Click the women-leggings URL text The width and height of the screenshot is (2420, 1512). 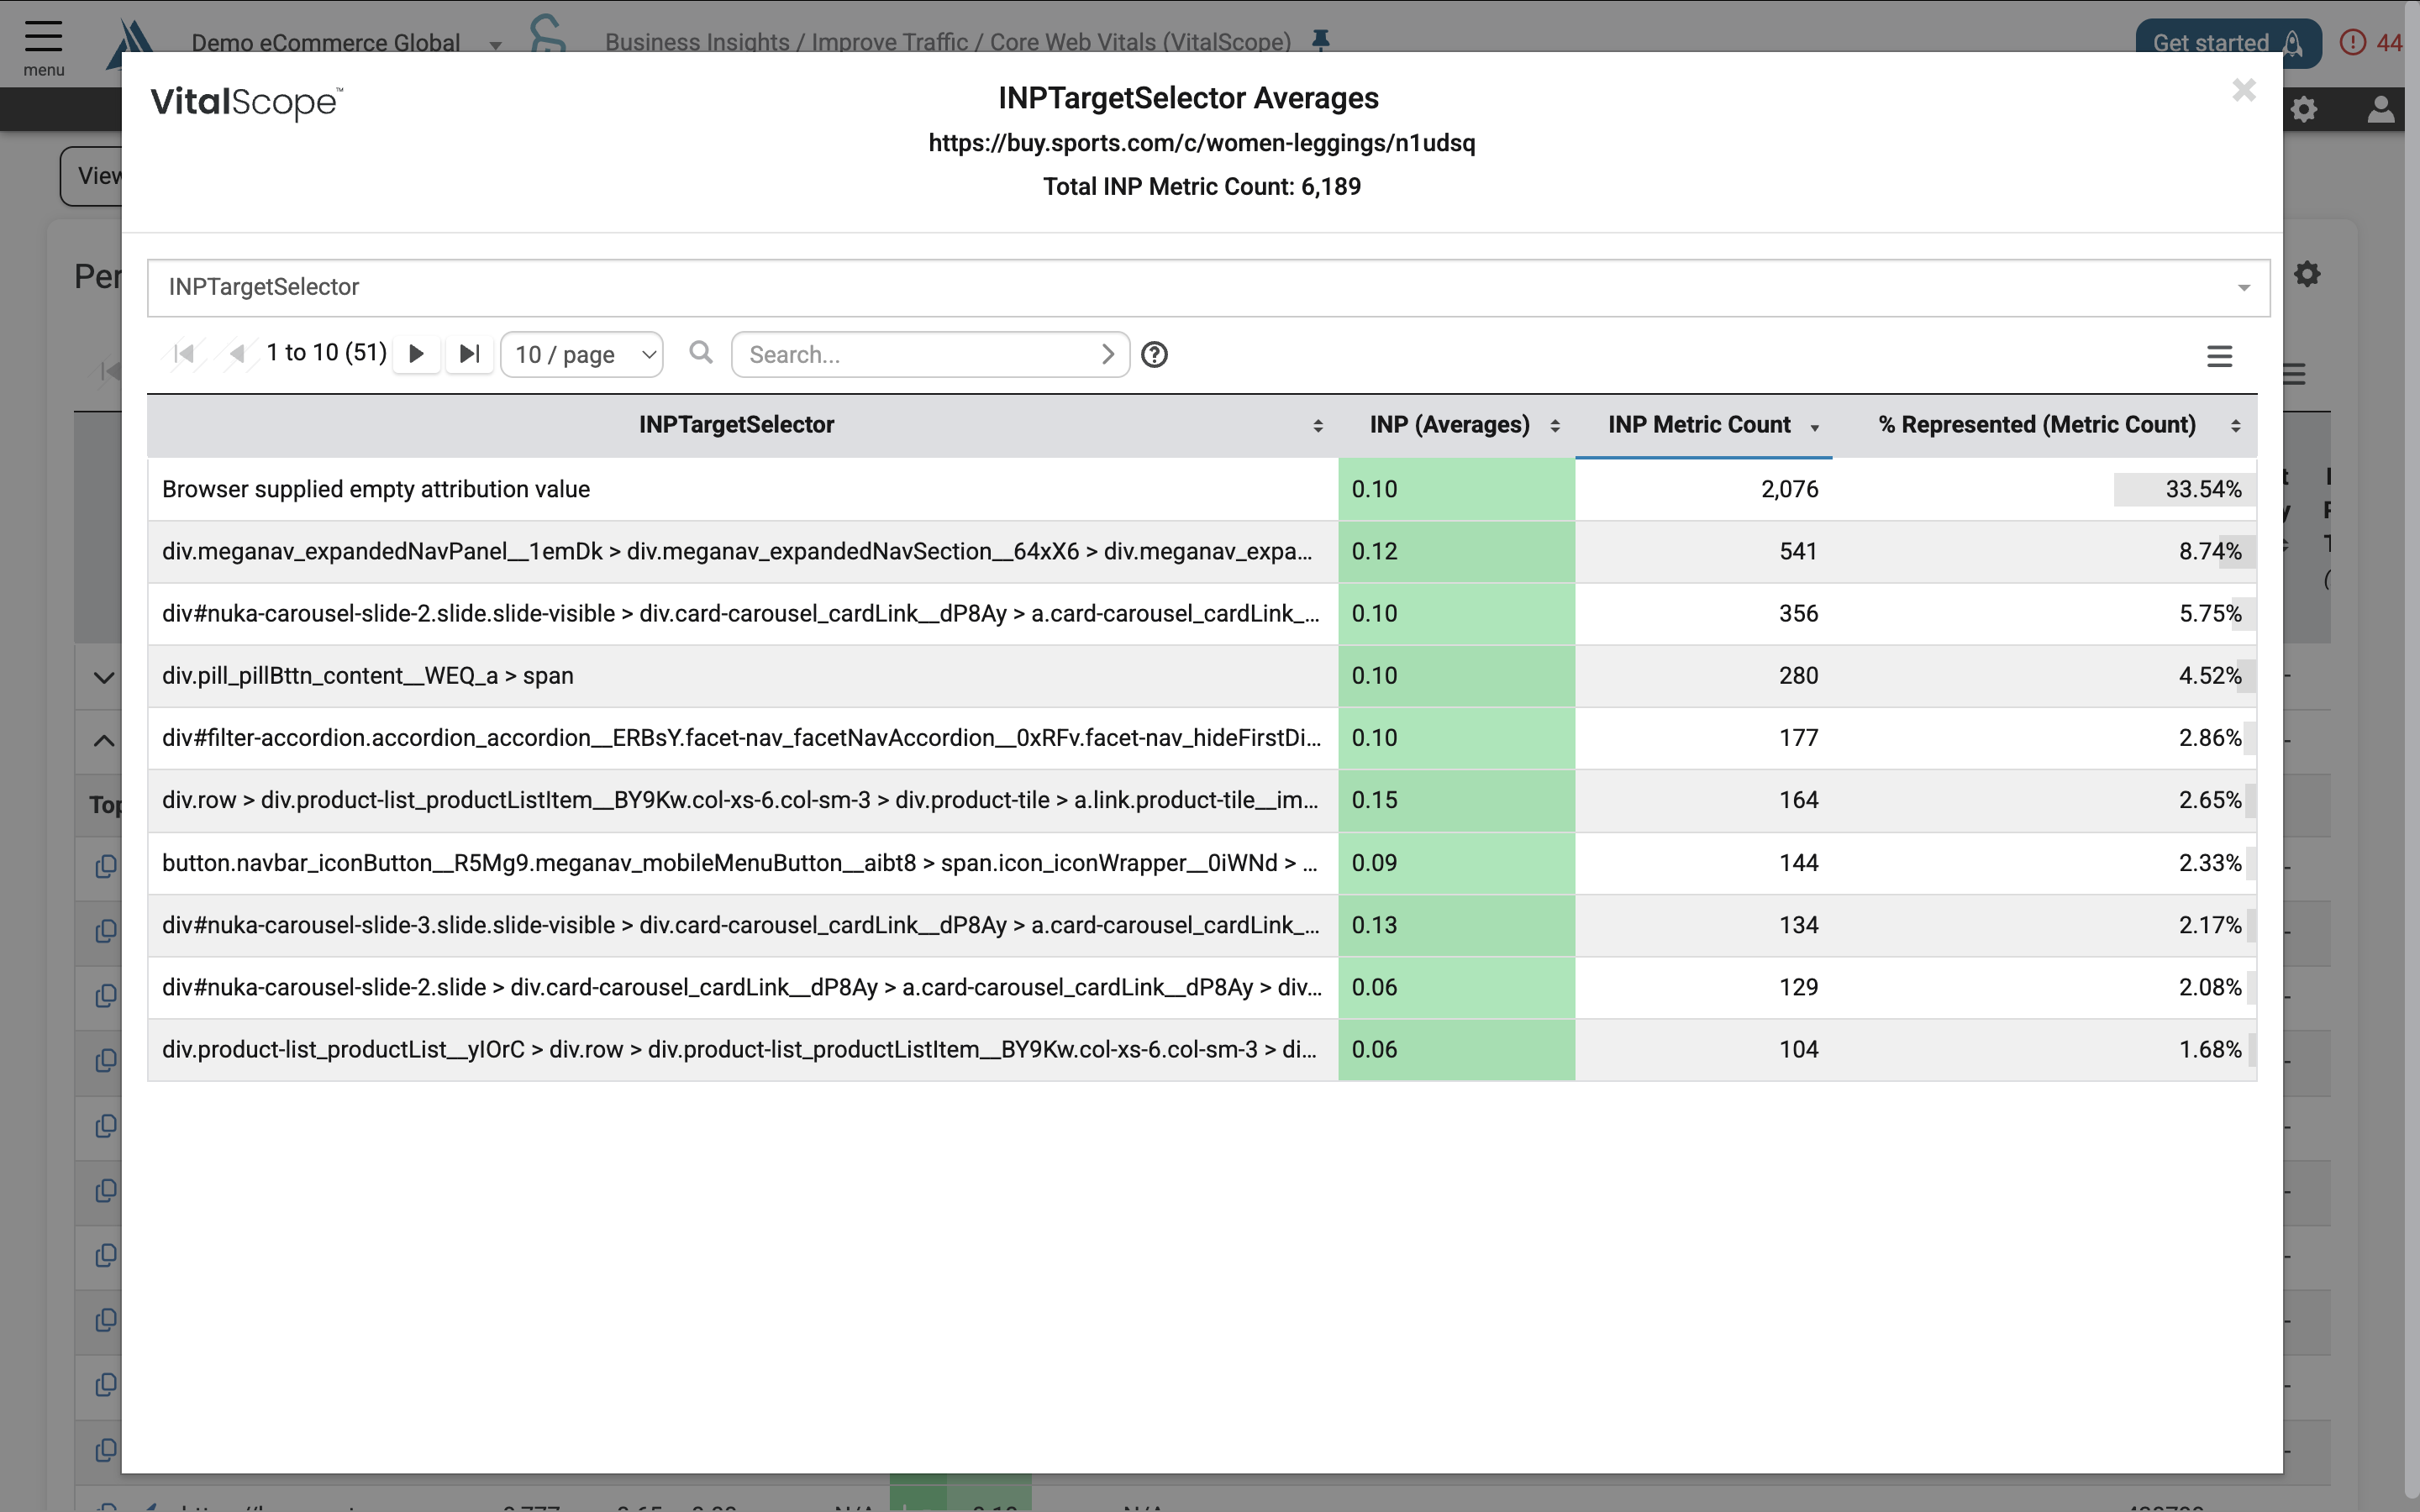[x=1201, y=143]
